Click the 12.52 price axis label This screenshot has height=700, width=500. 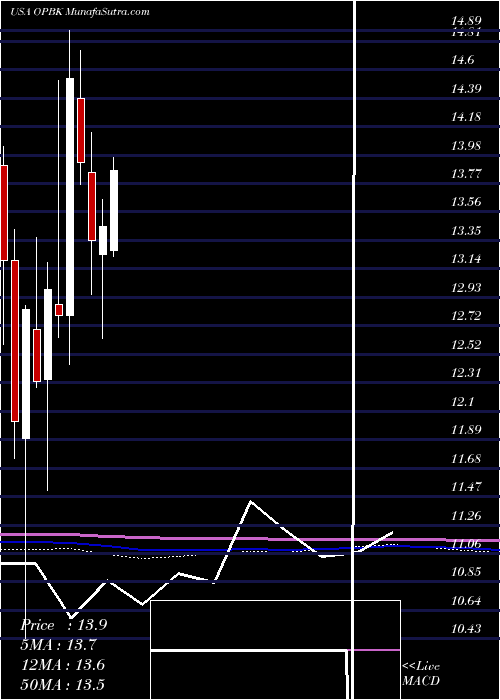pyautogui.click(x=466, y=344)
